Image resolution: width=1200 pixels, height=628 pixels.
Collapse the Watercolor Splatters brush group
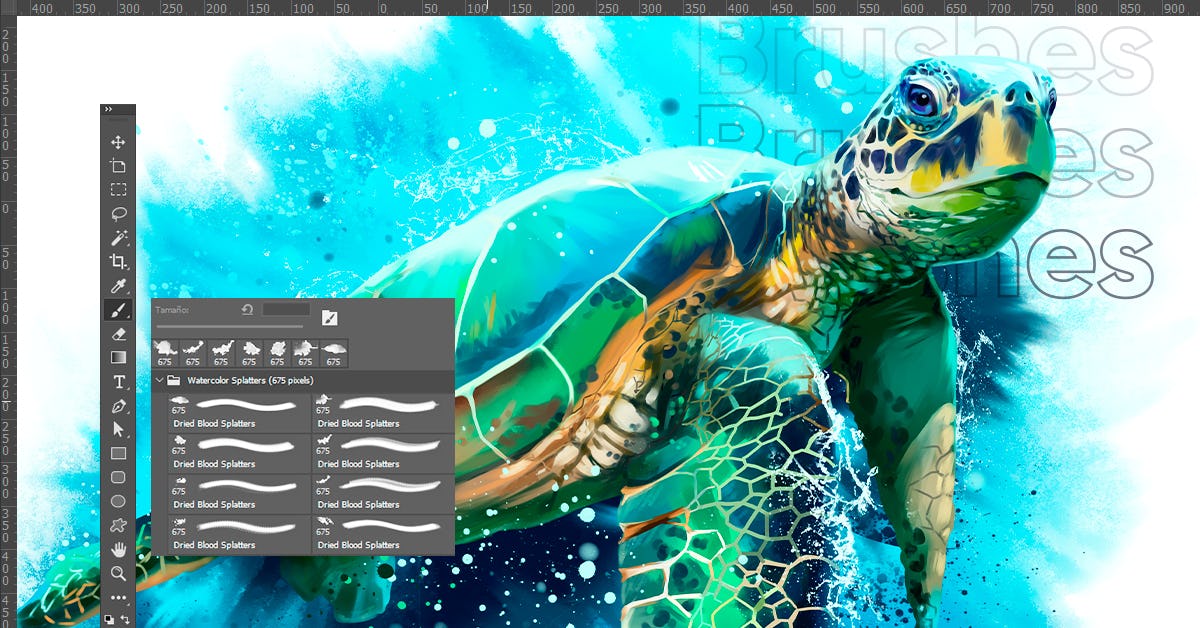[159, 381]
